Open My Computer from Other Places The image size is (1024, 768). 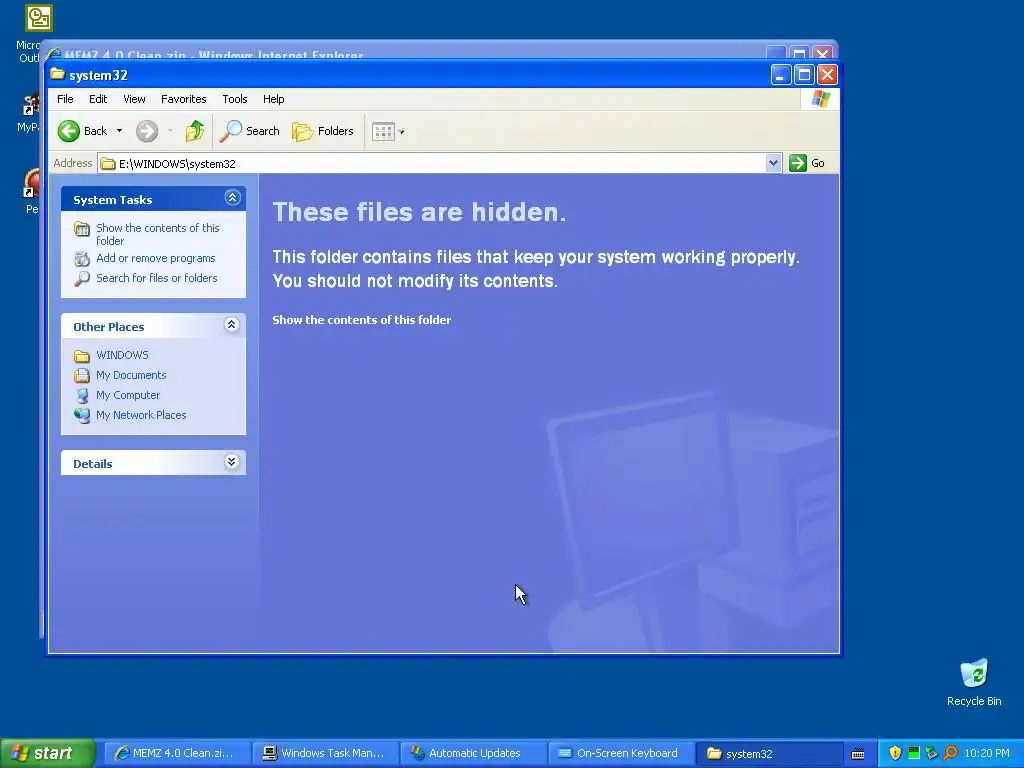pyautogui.click(x=128, y=395)
